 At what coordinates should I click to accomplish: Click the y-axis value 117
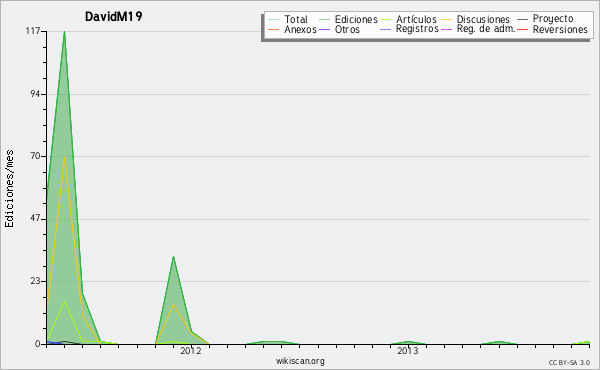(x=33, y=31)
